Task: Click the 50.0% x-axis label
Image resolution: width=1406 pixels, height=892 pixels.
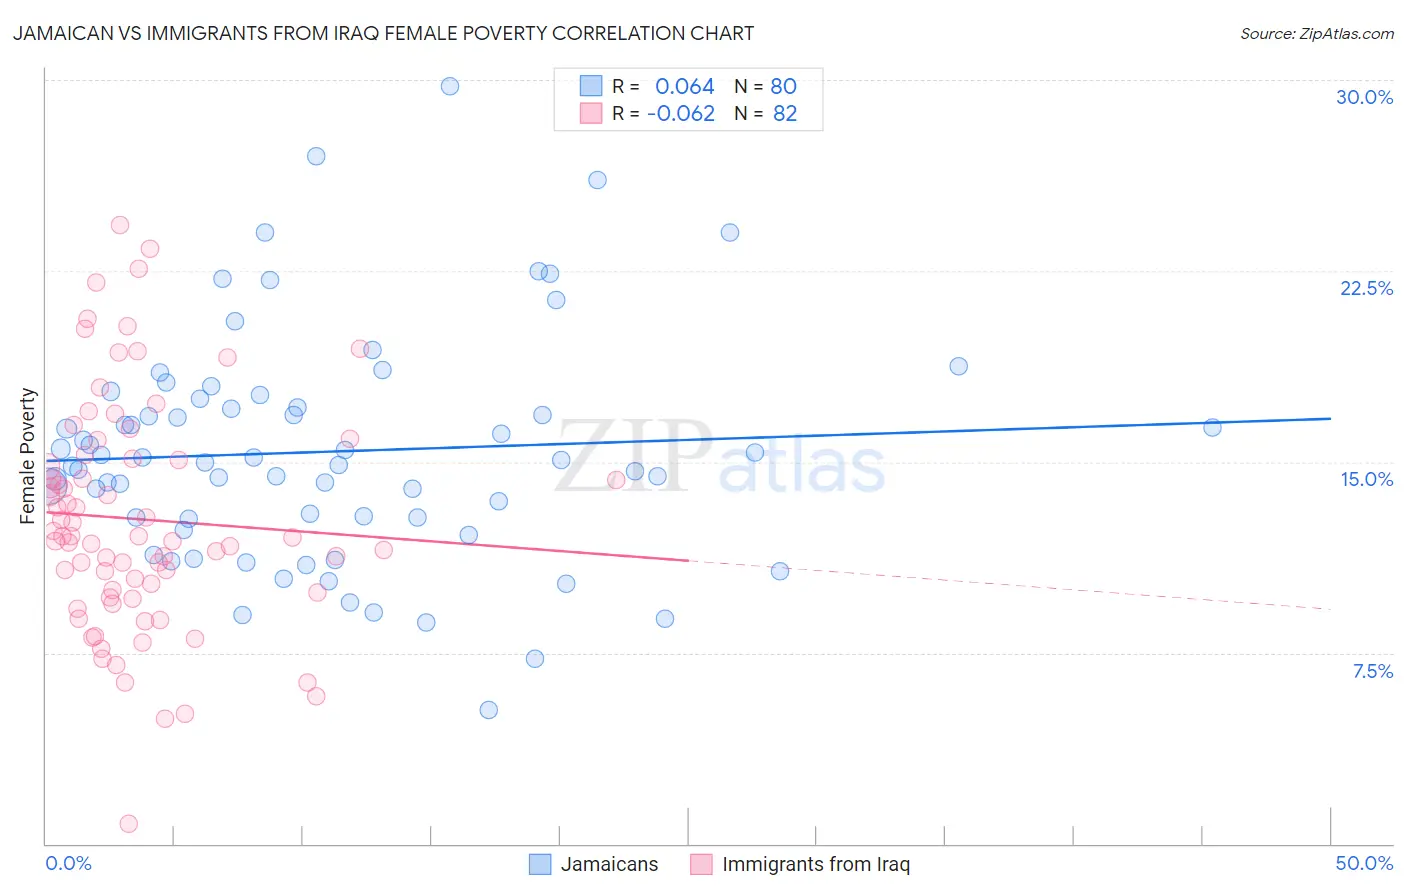Action: point(1364,863)
